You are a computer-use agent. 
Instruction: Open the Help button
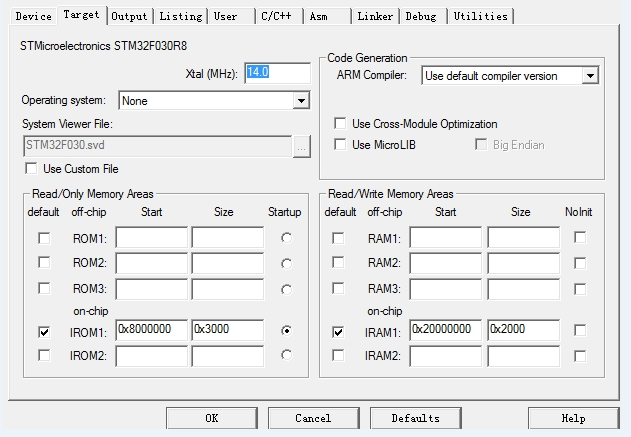573,418
